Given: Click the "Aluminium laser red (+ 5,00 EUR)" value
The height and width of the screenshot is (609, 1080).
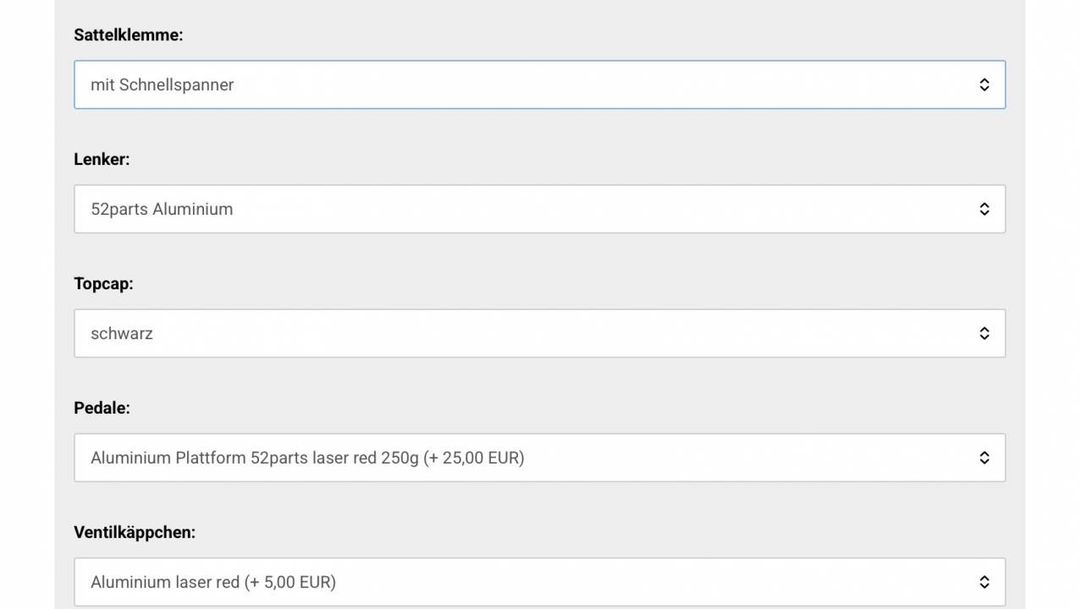Looking at the screenshot, I should tap(213, 582).
